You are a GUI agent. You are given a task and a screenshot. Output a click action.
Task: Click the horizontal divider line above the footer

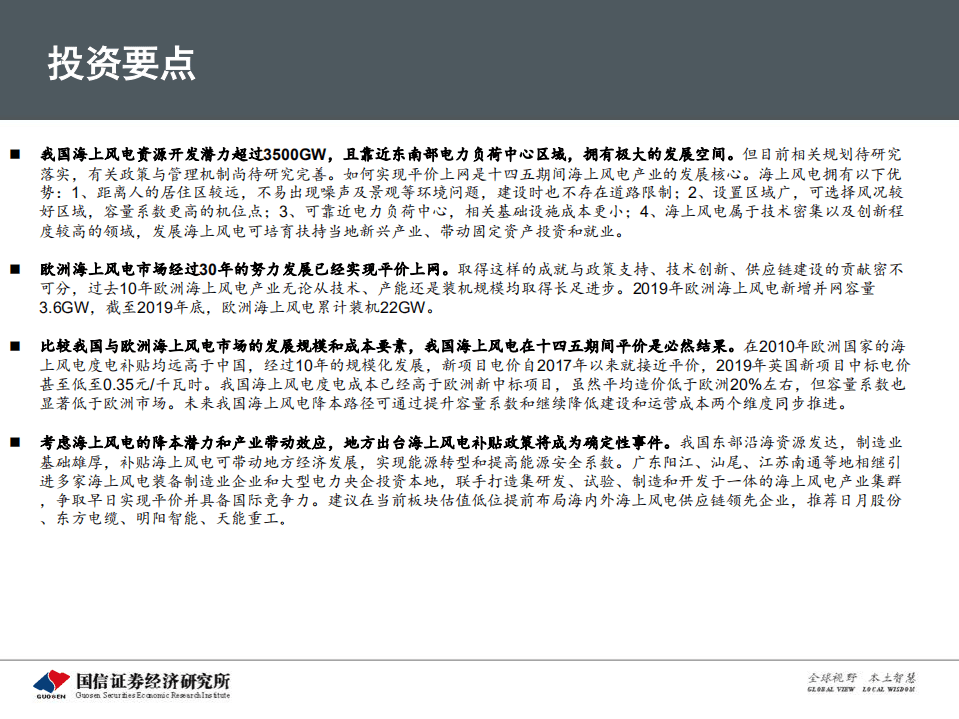pos(480,658)
